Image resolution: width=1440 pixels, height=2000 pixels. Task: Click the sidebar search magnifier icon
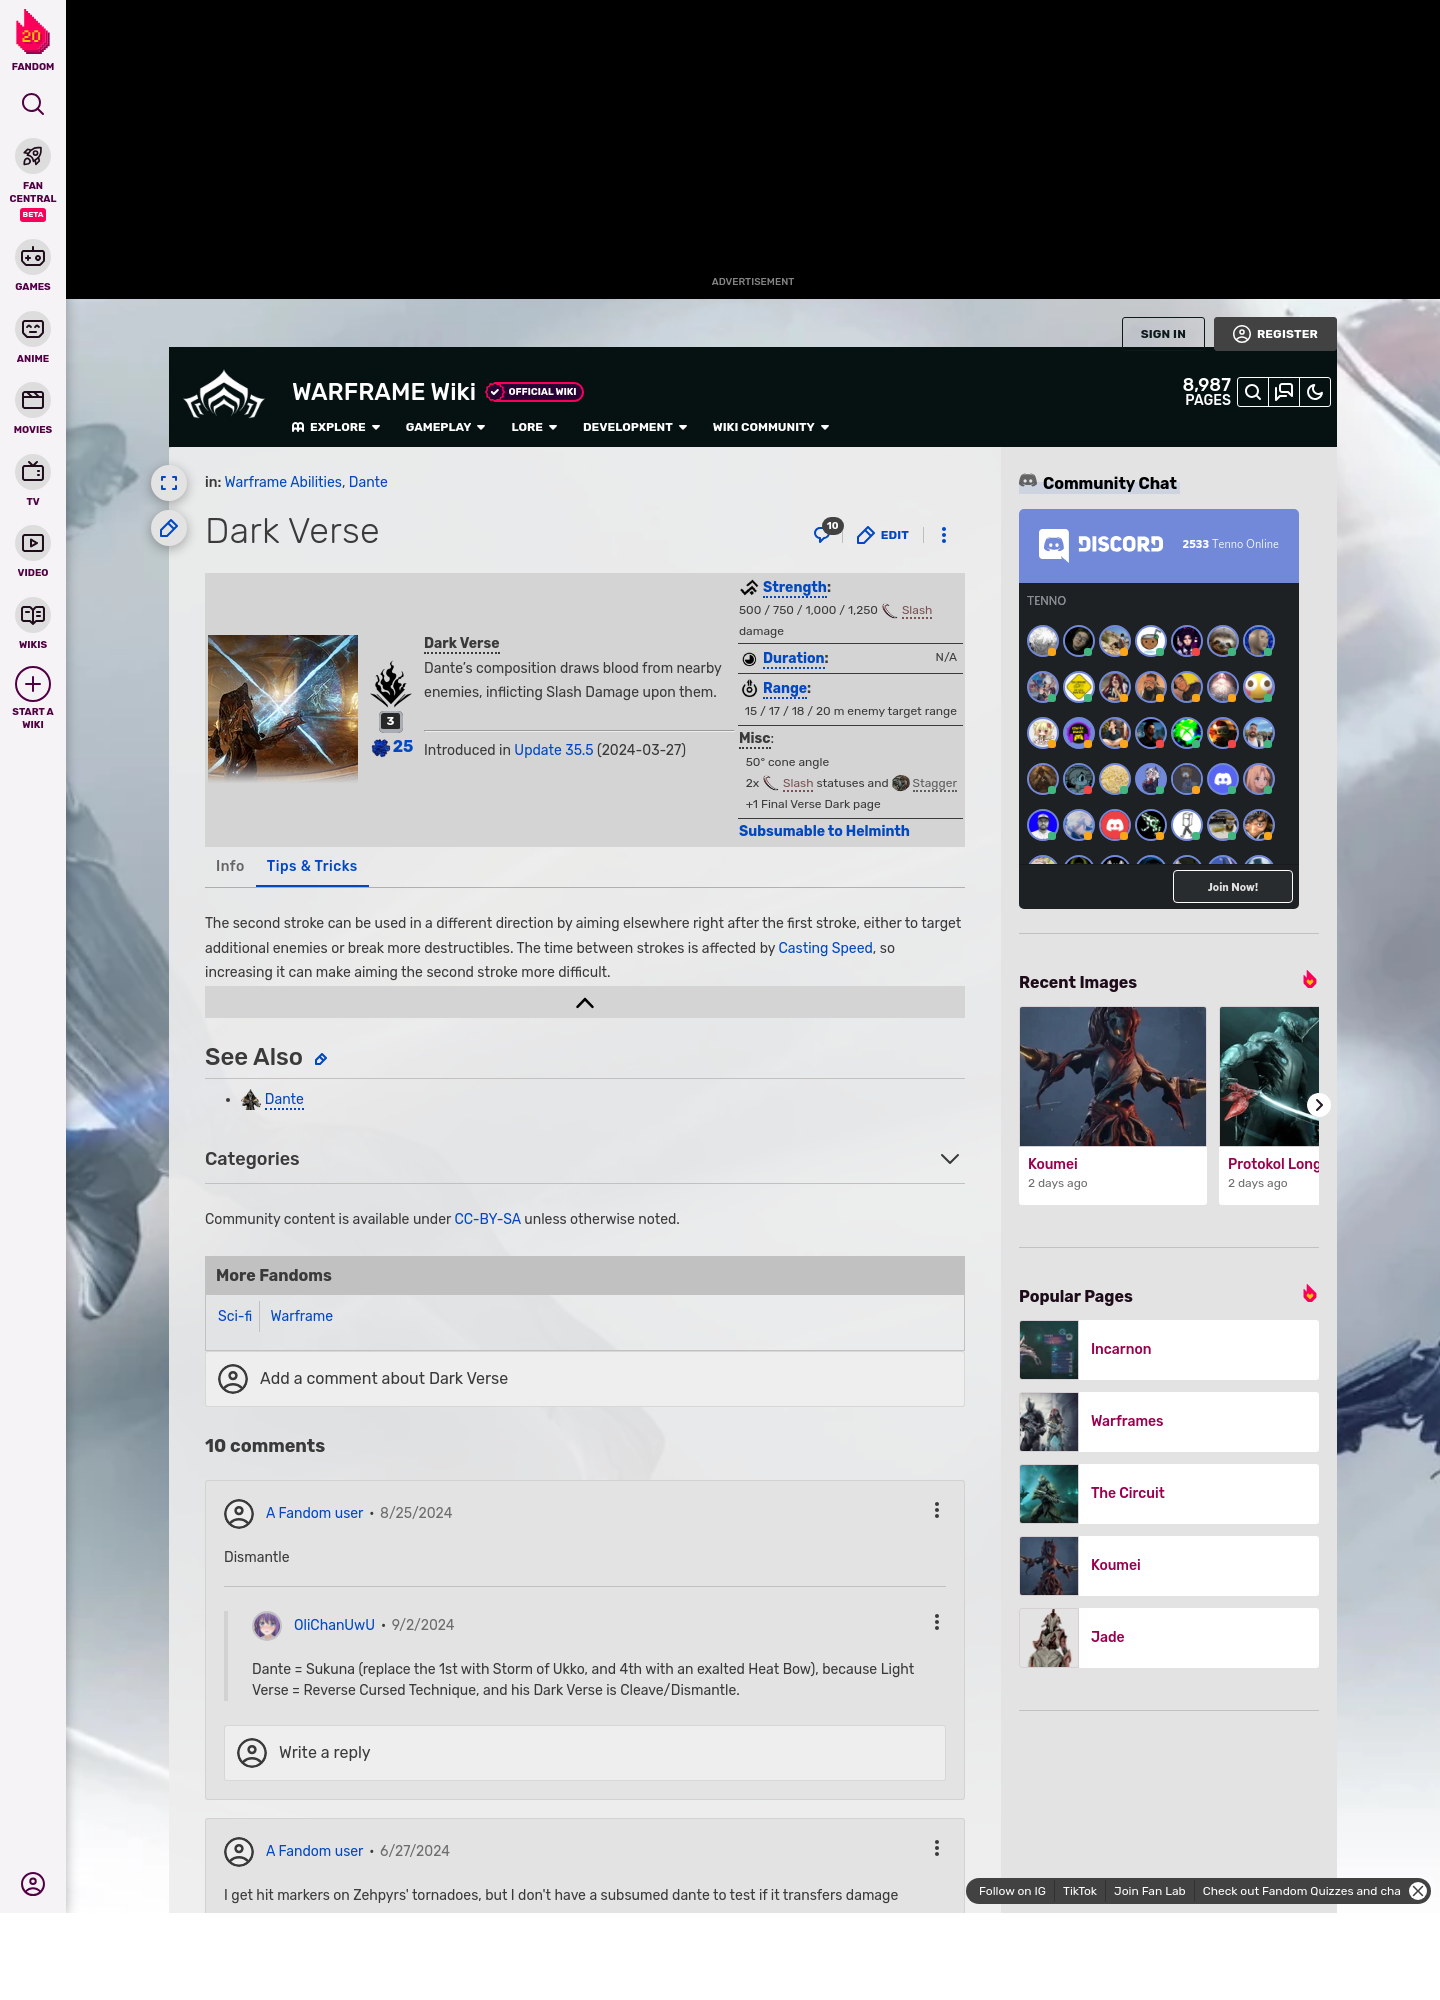33,104
